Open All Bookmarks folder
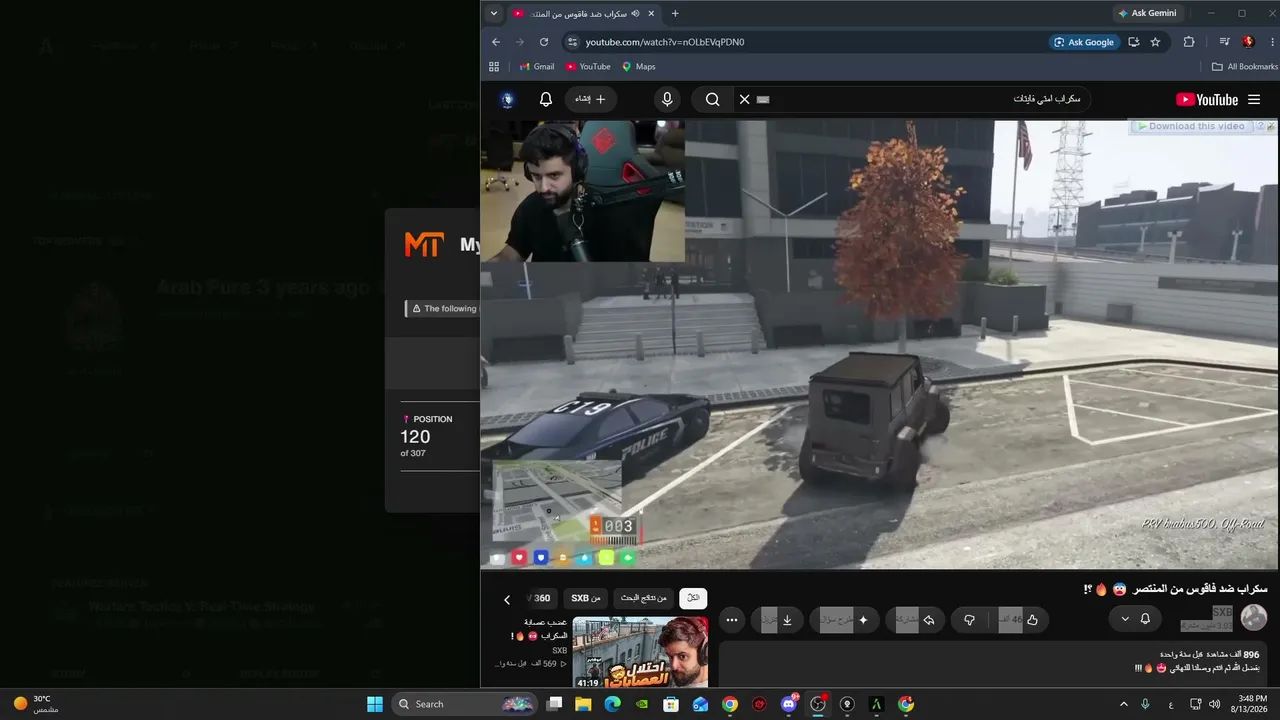Image resolution: width=1280 pixels, height=720 pixels. 1245,67
